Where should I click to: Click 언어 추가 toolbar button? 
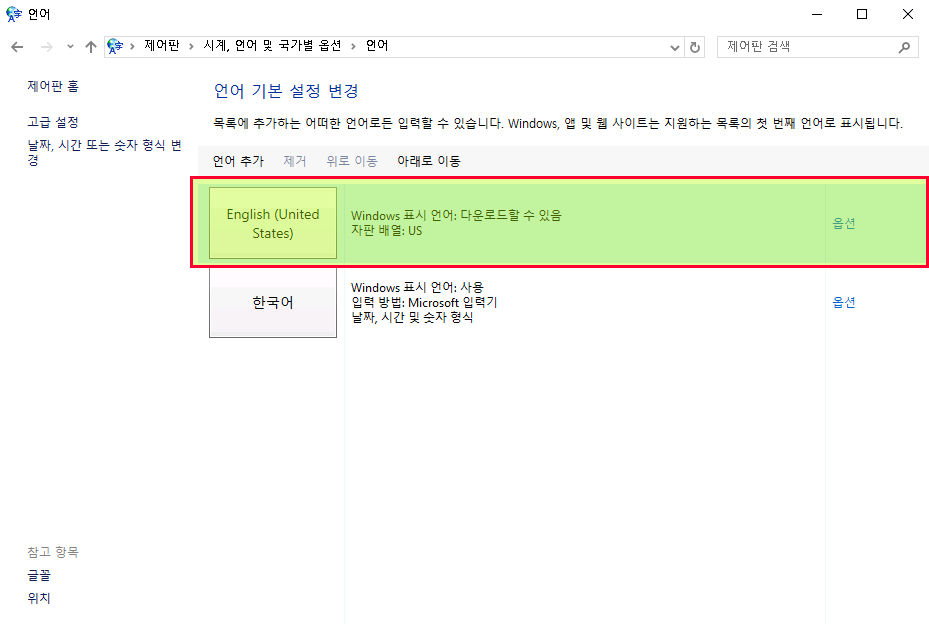pos(238,161)
